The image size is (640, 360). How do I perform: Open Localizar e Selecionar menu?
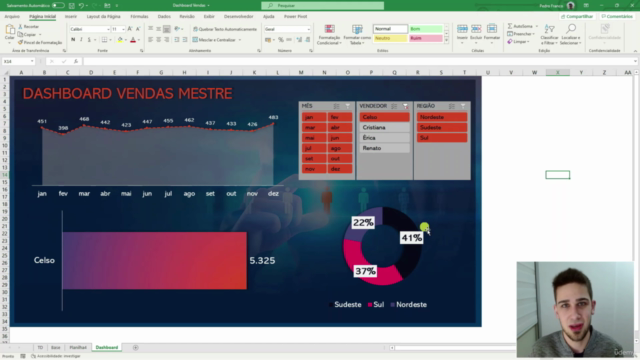point(570,34)
